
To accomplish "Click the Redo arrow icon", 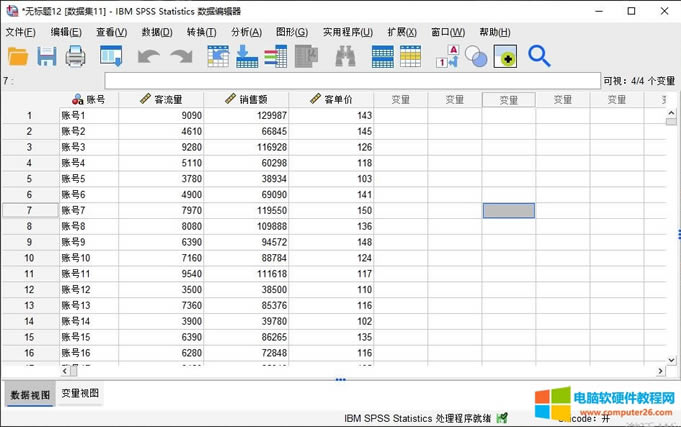I will 182,57.
